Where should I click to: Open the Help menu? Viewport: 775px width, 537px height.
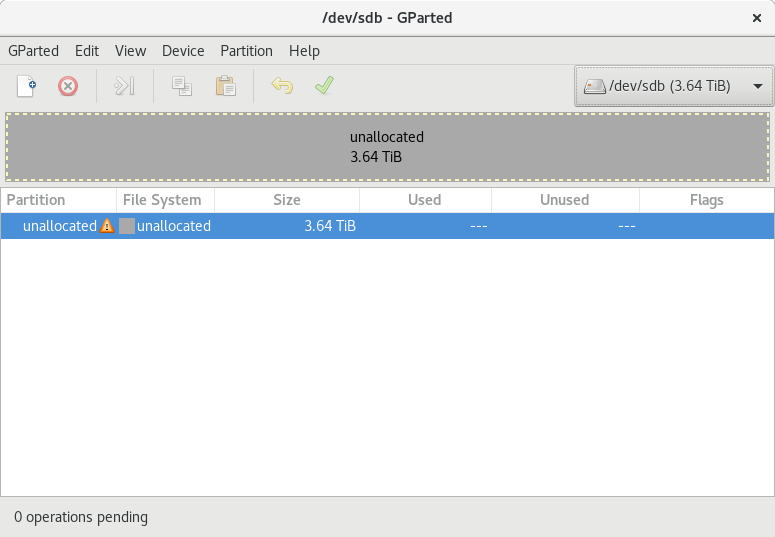tap(304, 51)
